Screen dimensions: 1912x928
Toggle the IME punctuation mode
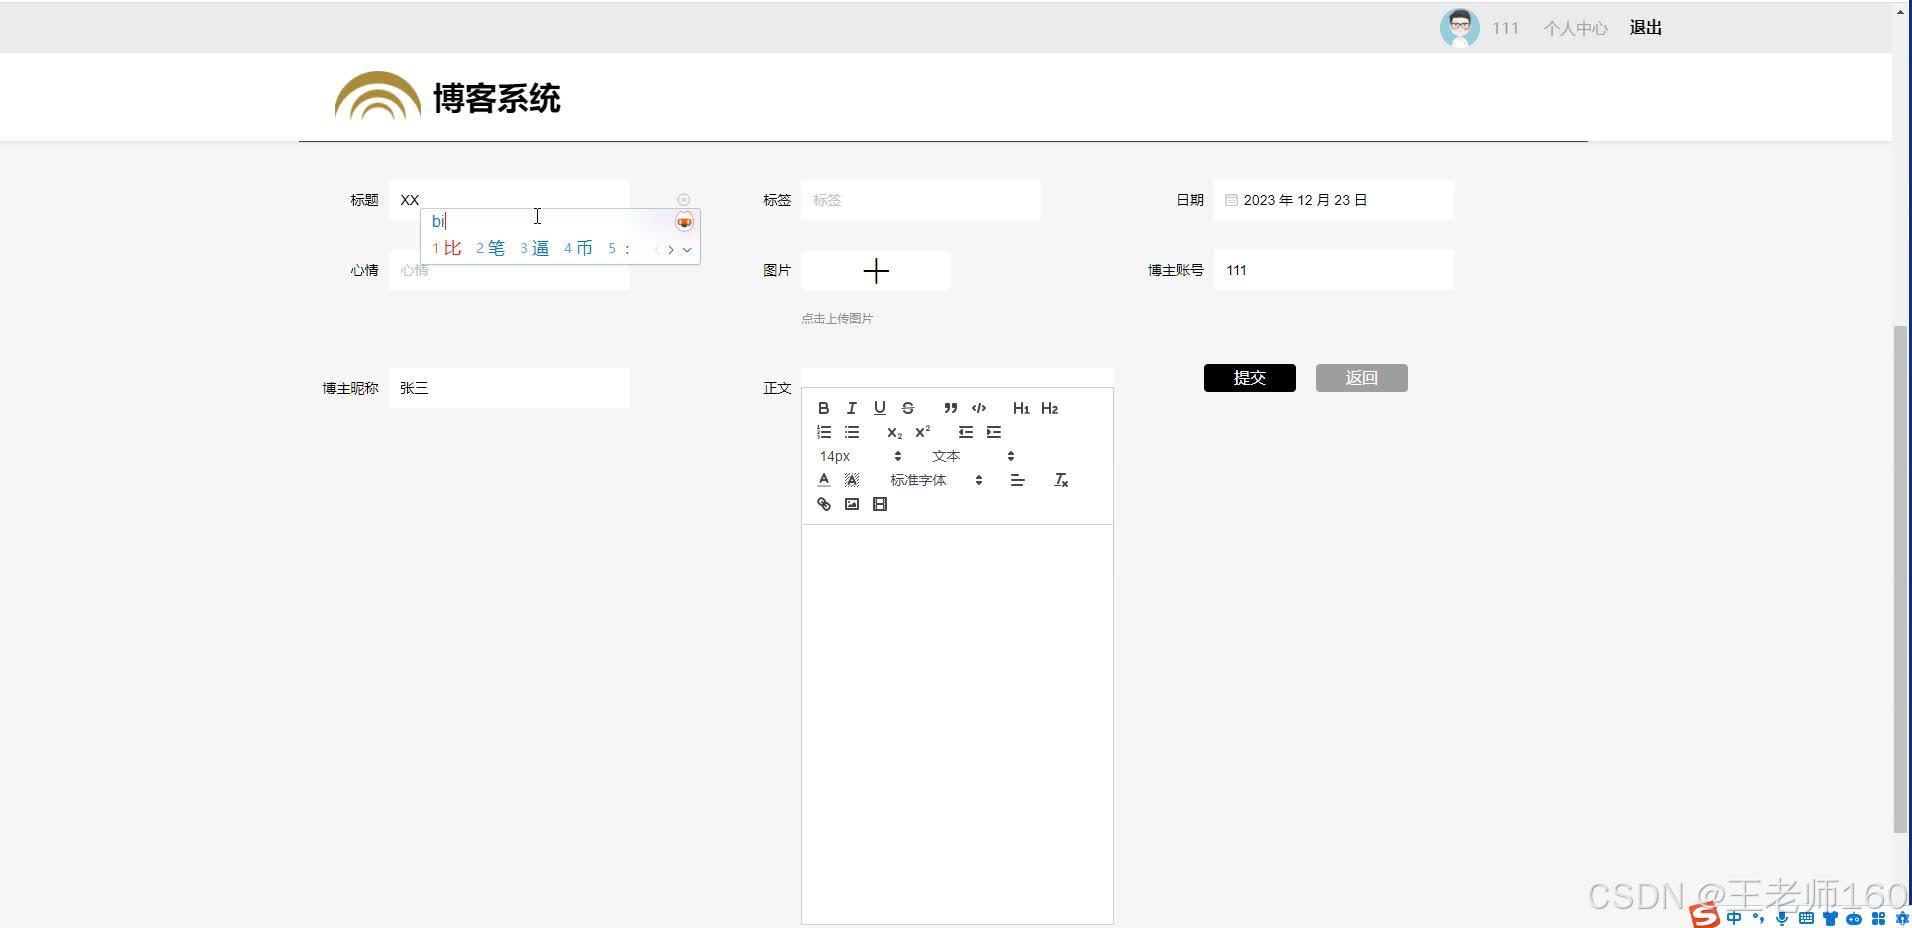[x=1759, y=918]
